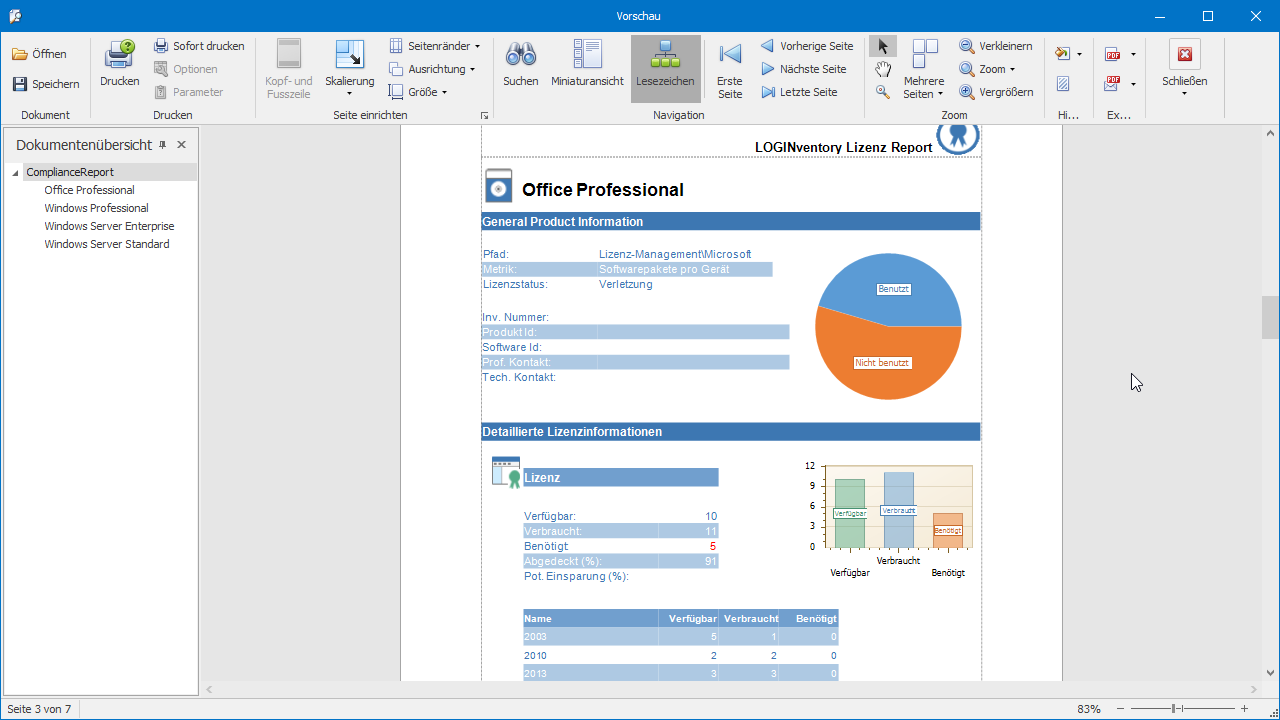Click the Lizenz certificate icon
Image resolution: width=1280 pixels, height=720 pixels.
pyautogui.click(x=506, y=472)
